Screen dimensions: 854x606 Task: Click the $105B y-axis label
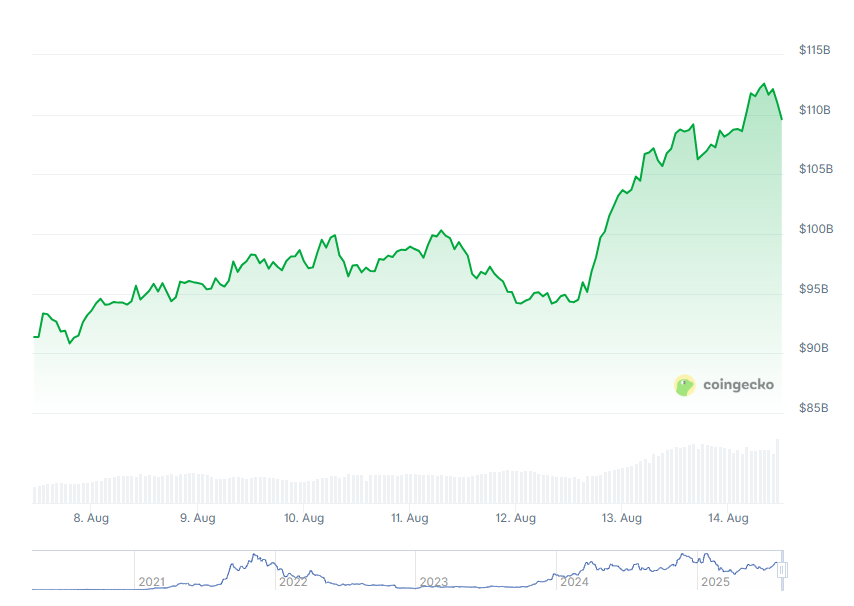pos(815,169)
